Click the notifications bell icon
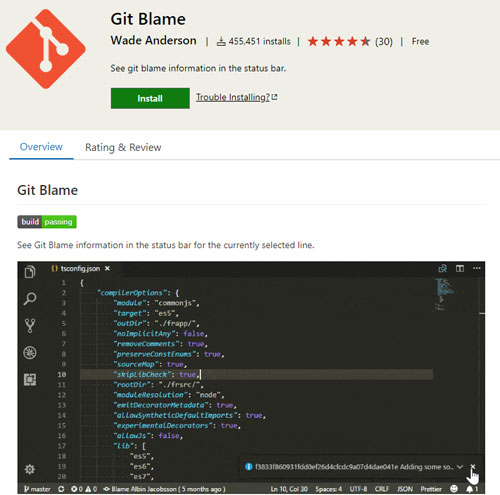 pos(472,489)
